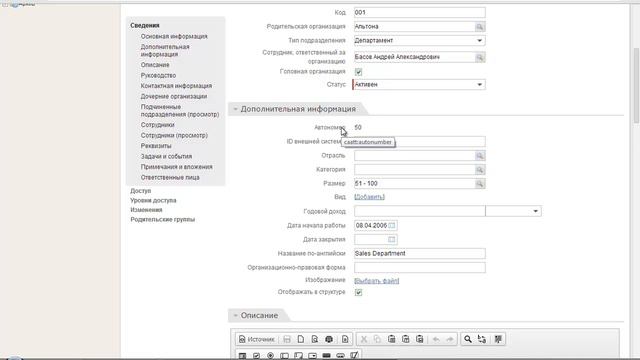Switch to the Сведения section
The width and height of the screenshot is (640, 360).
pyautogui.click(x=145, y=25)
